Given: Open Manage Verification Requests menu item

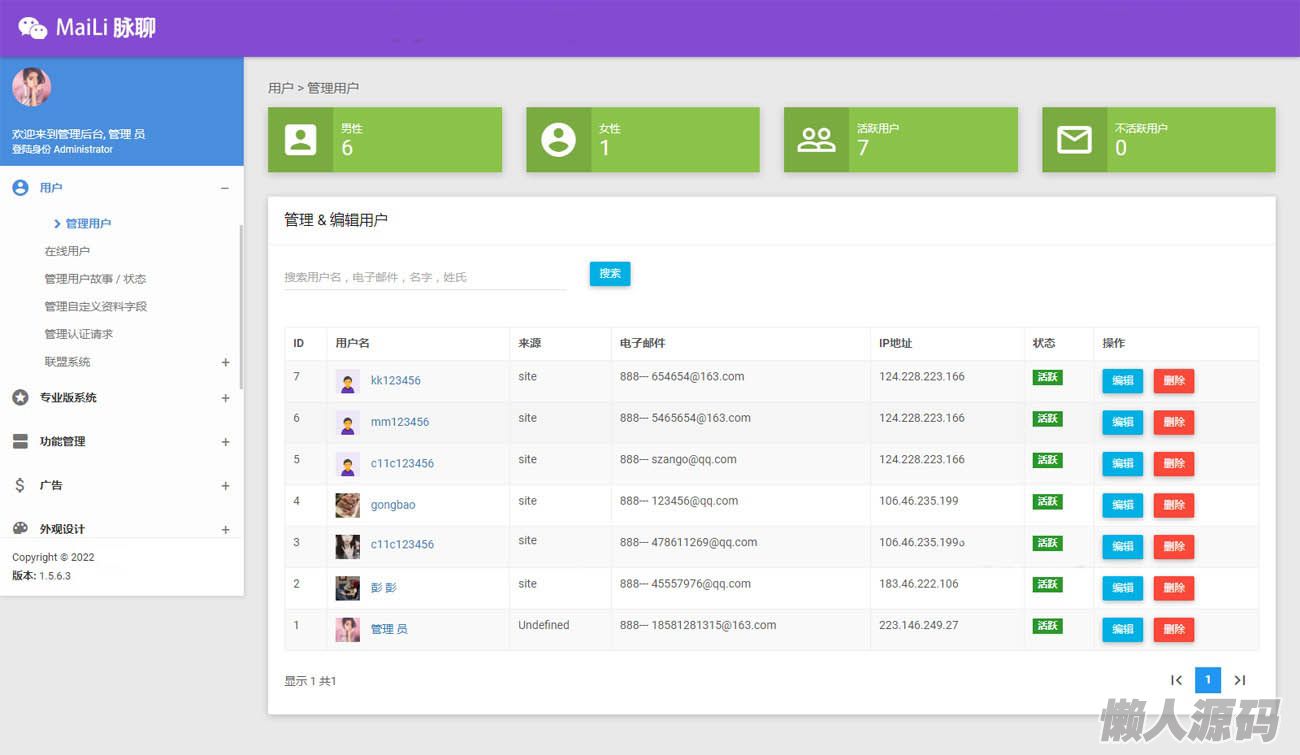Looking at the screenshot, I should (x=78, y=334).
